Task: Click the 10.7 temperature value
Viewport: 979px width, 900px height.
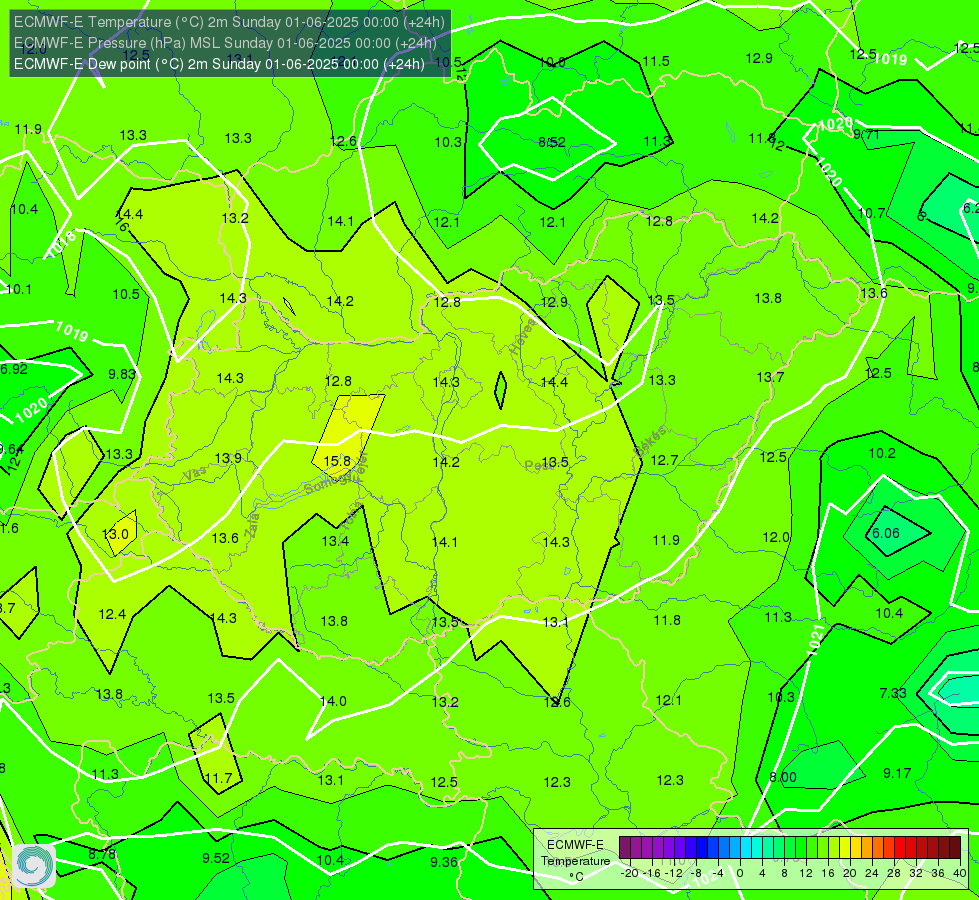Action: point(871,213)
